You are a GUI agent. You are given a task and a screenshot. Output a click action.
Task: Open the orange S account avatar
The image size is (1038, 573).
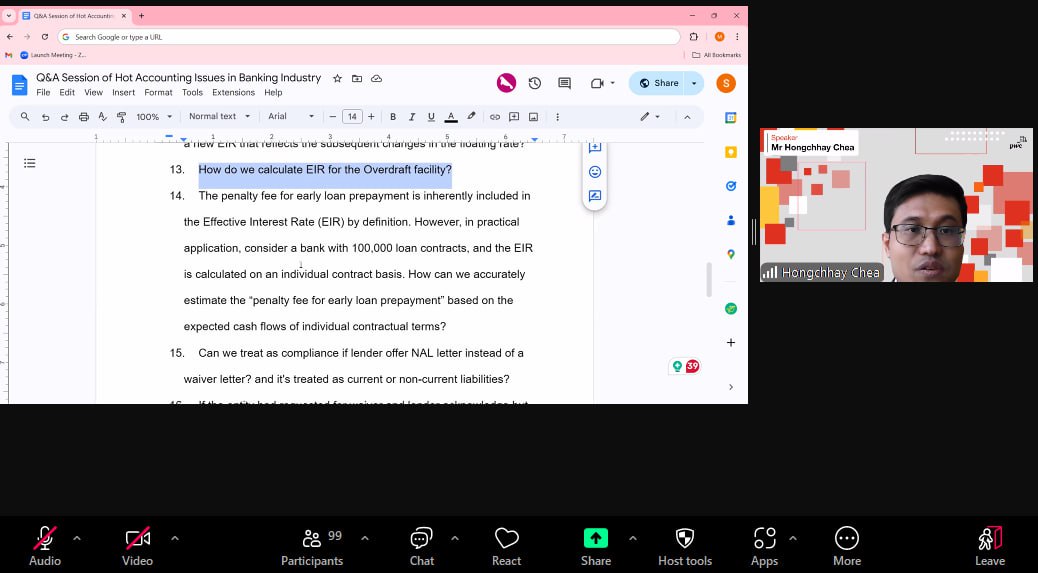(726, 83)
